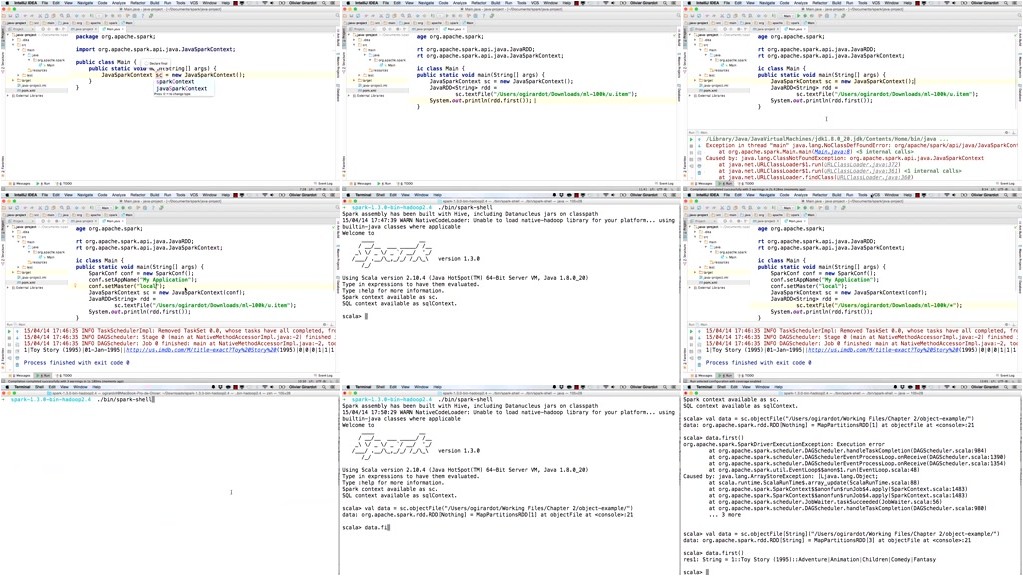
Task: Open the frame showing the NoClassDefFoundError exception
Action: [x=852, y=96]
